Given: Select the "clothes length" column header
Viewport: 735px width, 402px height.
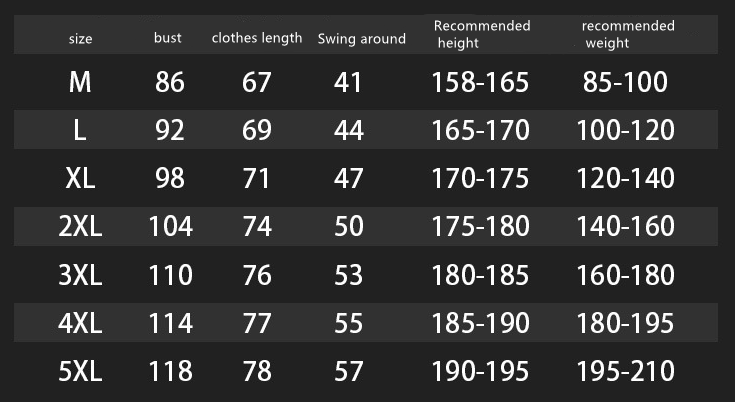Looking at the screenshot, I should pyautogui.click(x=257, y=38).
